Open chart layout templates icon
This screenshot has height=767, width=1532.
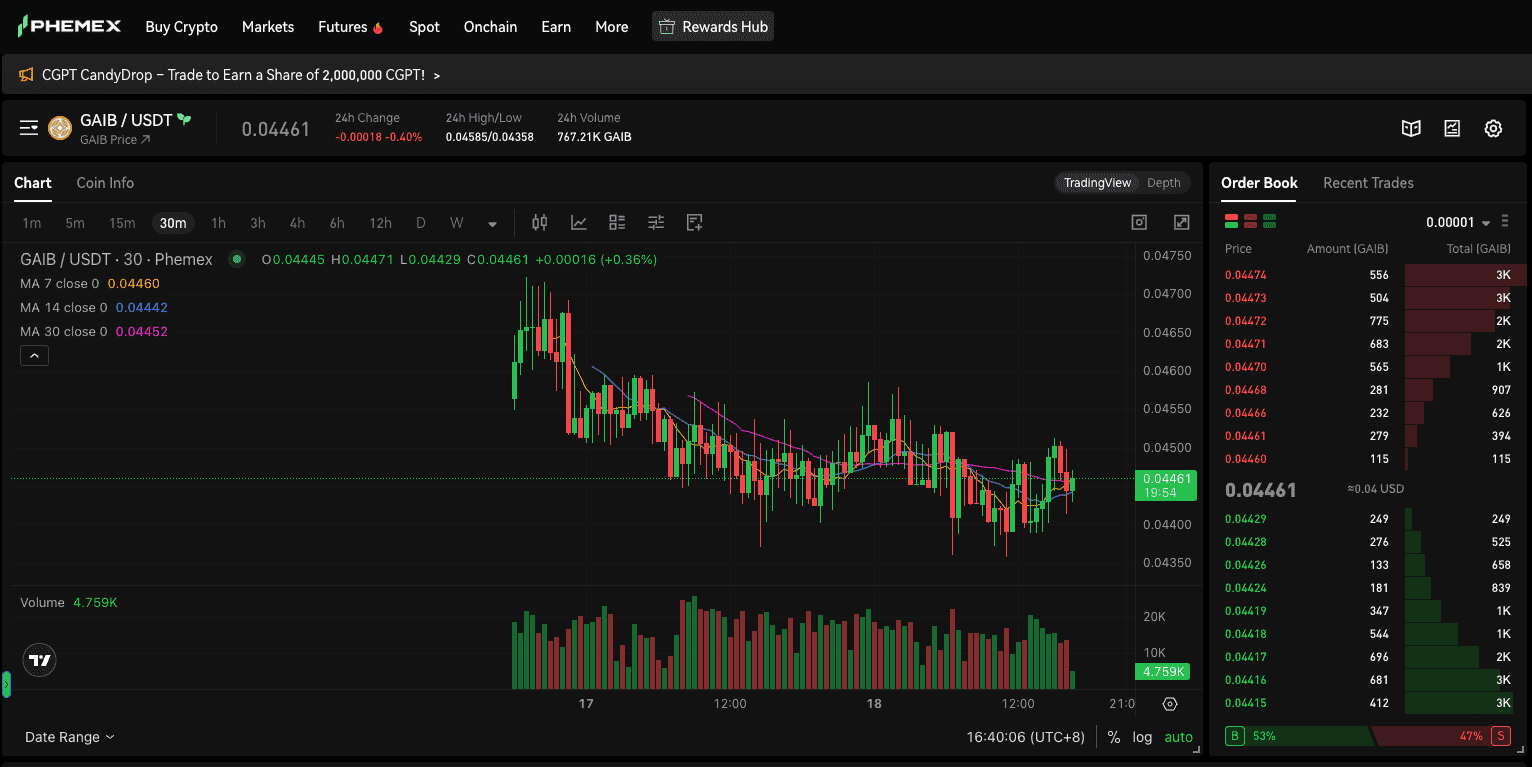(617, 222)
